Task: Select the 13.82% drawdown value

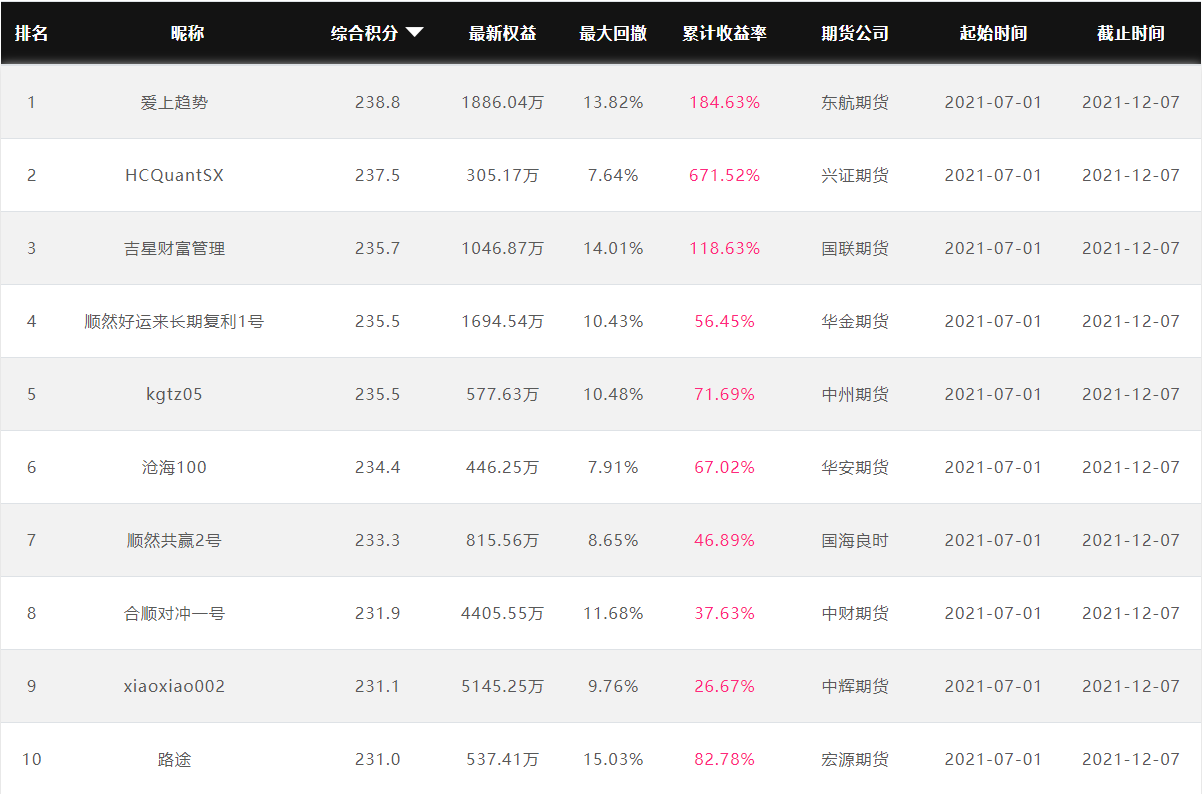Action: [613, 102]
